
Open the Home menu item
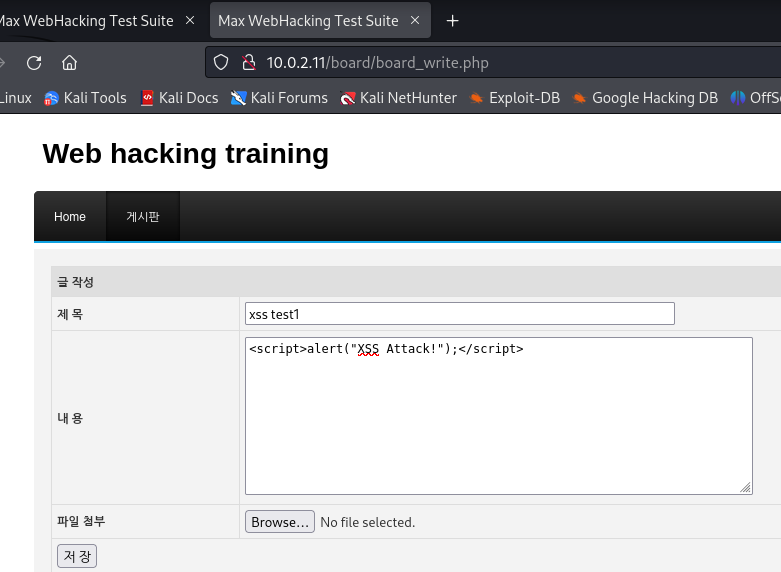(70, 217)
